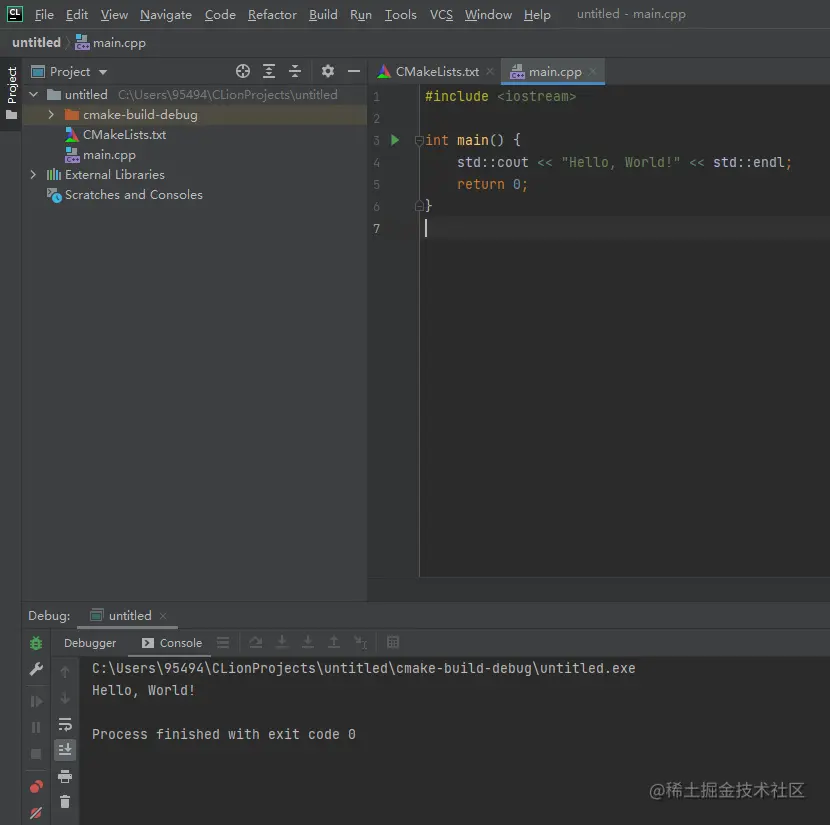Click the Force Step Into debug icon
The width and height of the screenshot is (830, 825).
(308, 642)
